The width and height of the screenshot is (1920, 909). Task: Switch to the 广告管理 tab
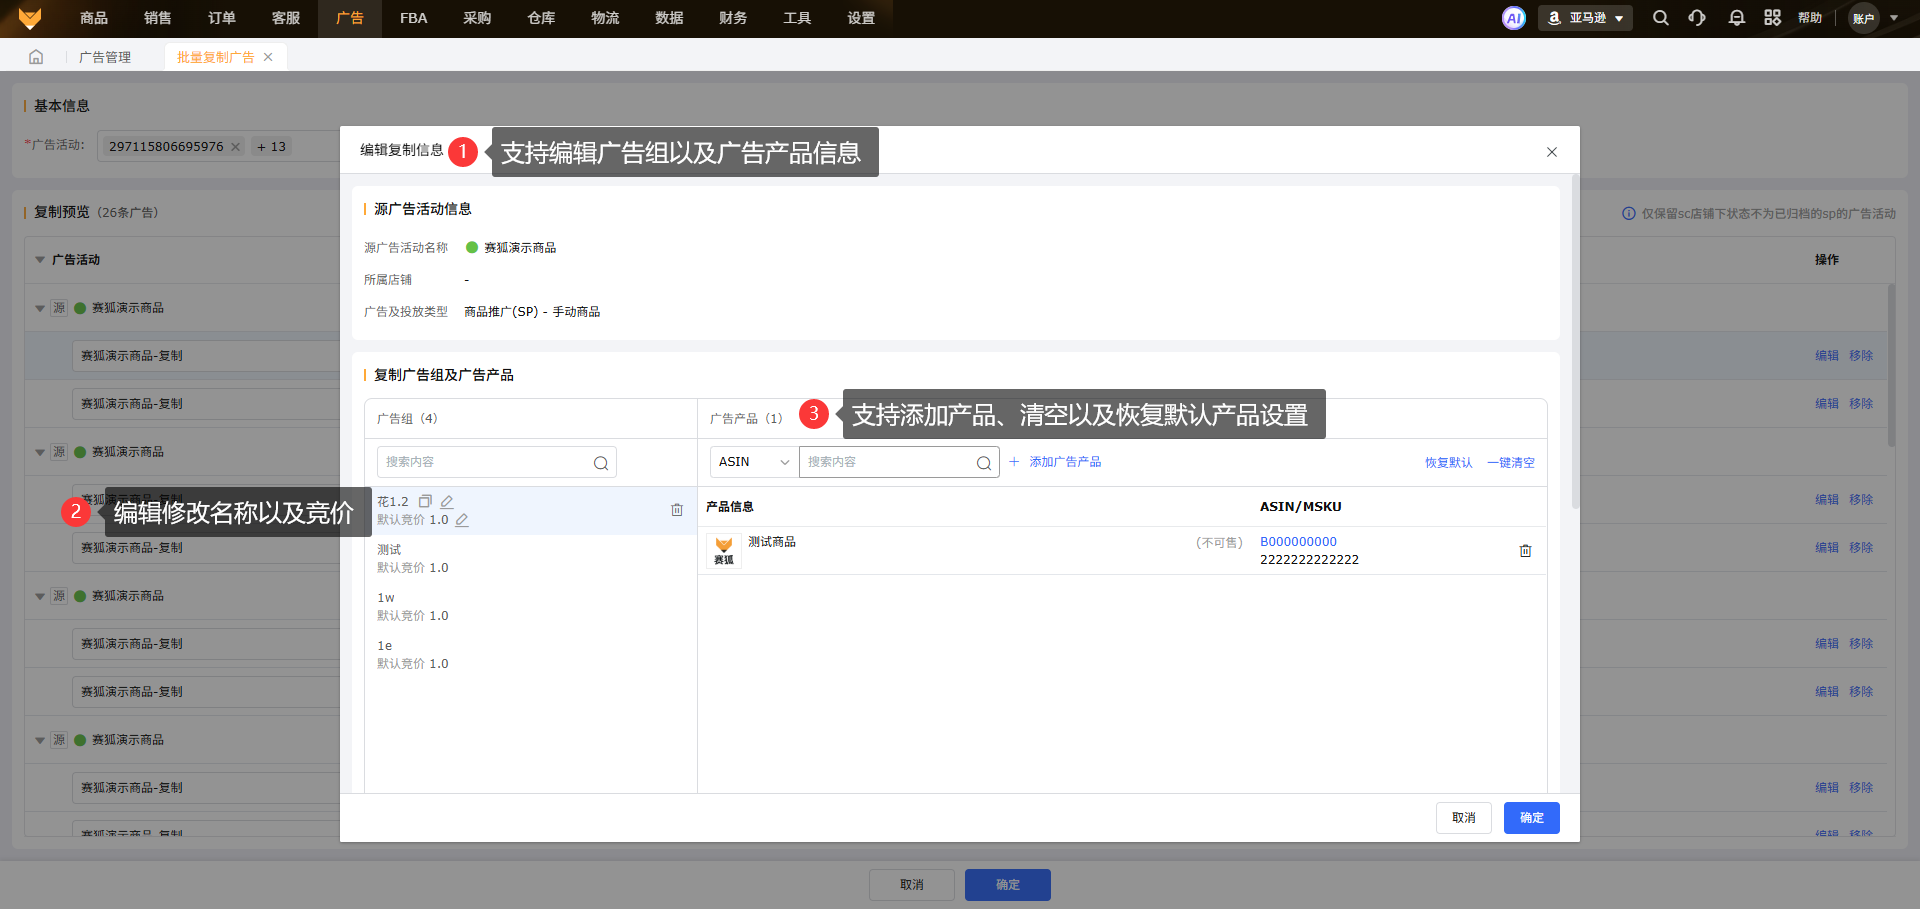tap(105, 57)
